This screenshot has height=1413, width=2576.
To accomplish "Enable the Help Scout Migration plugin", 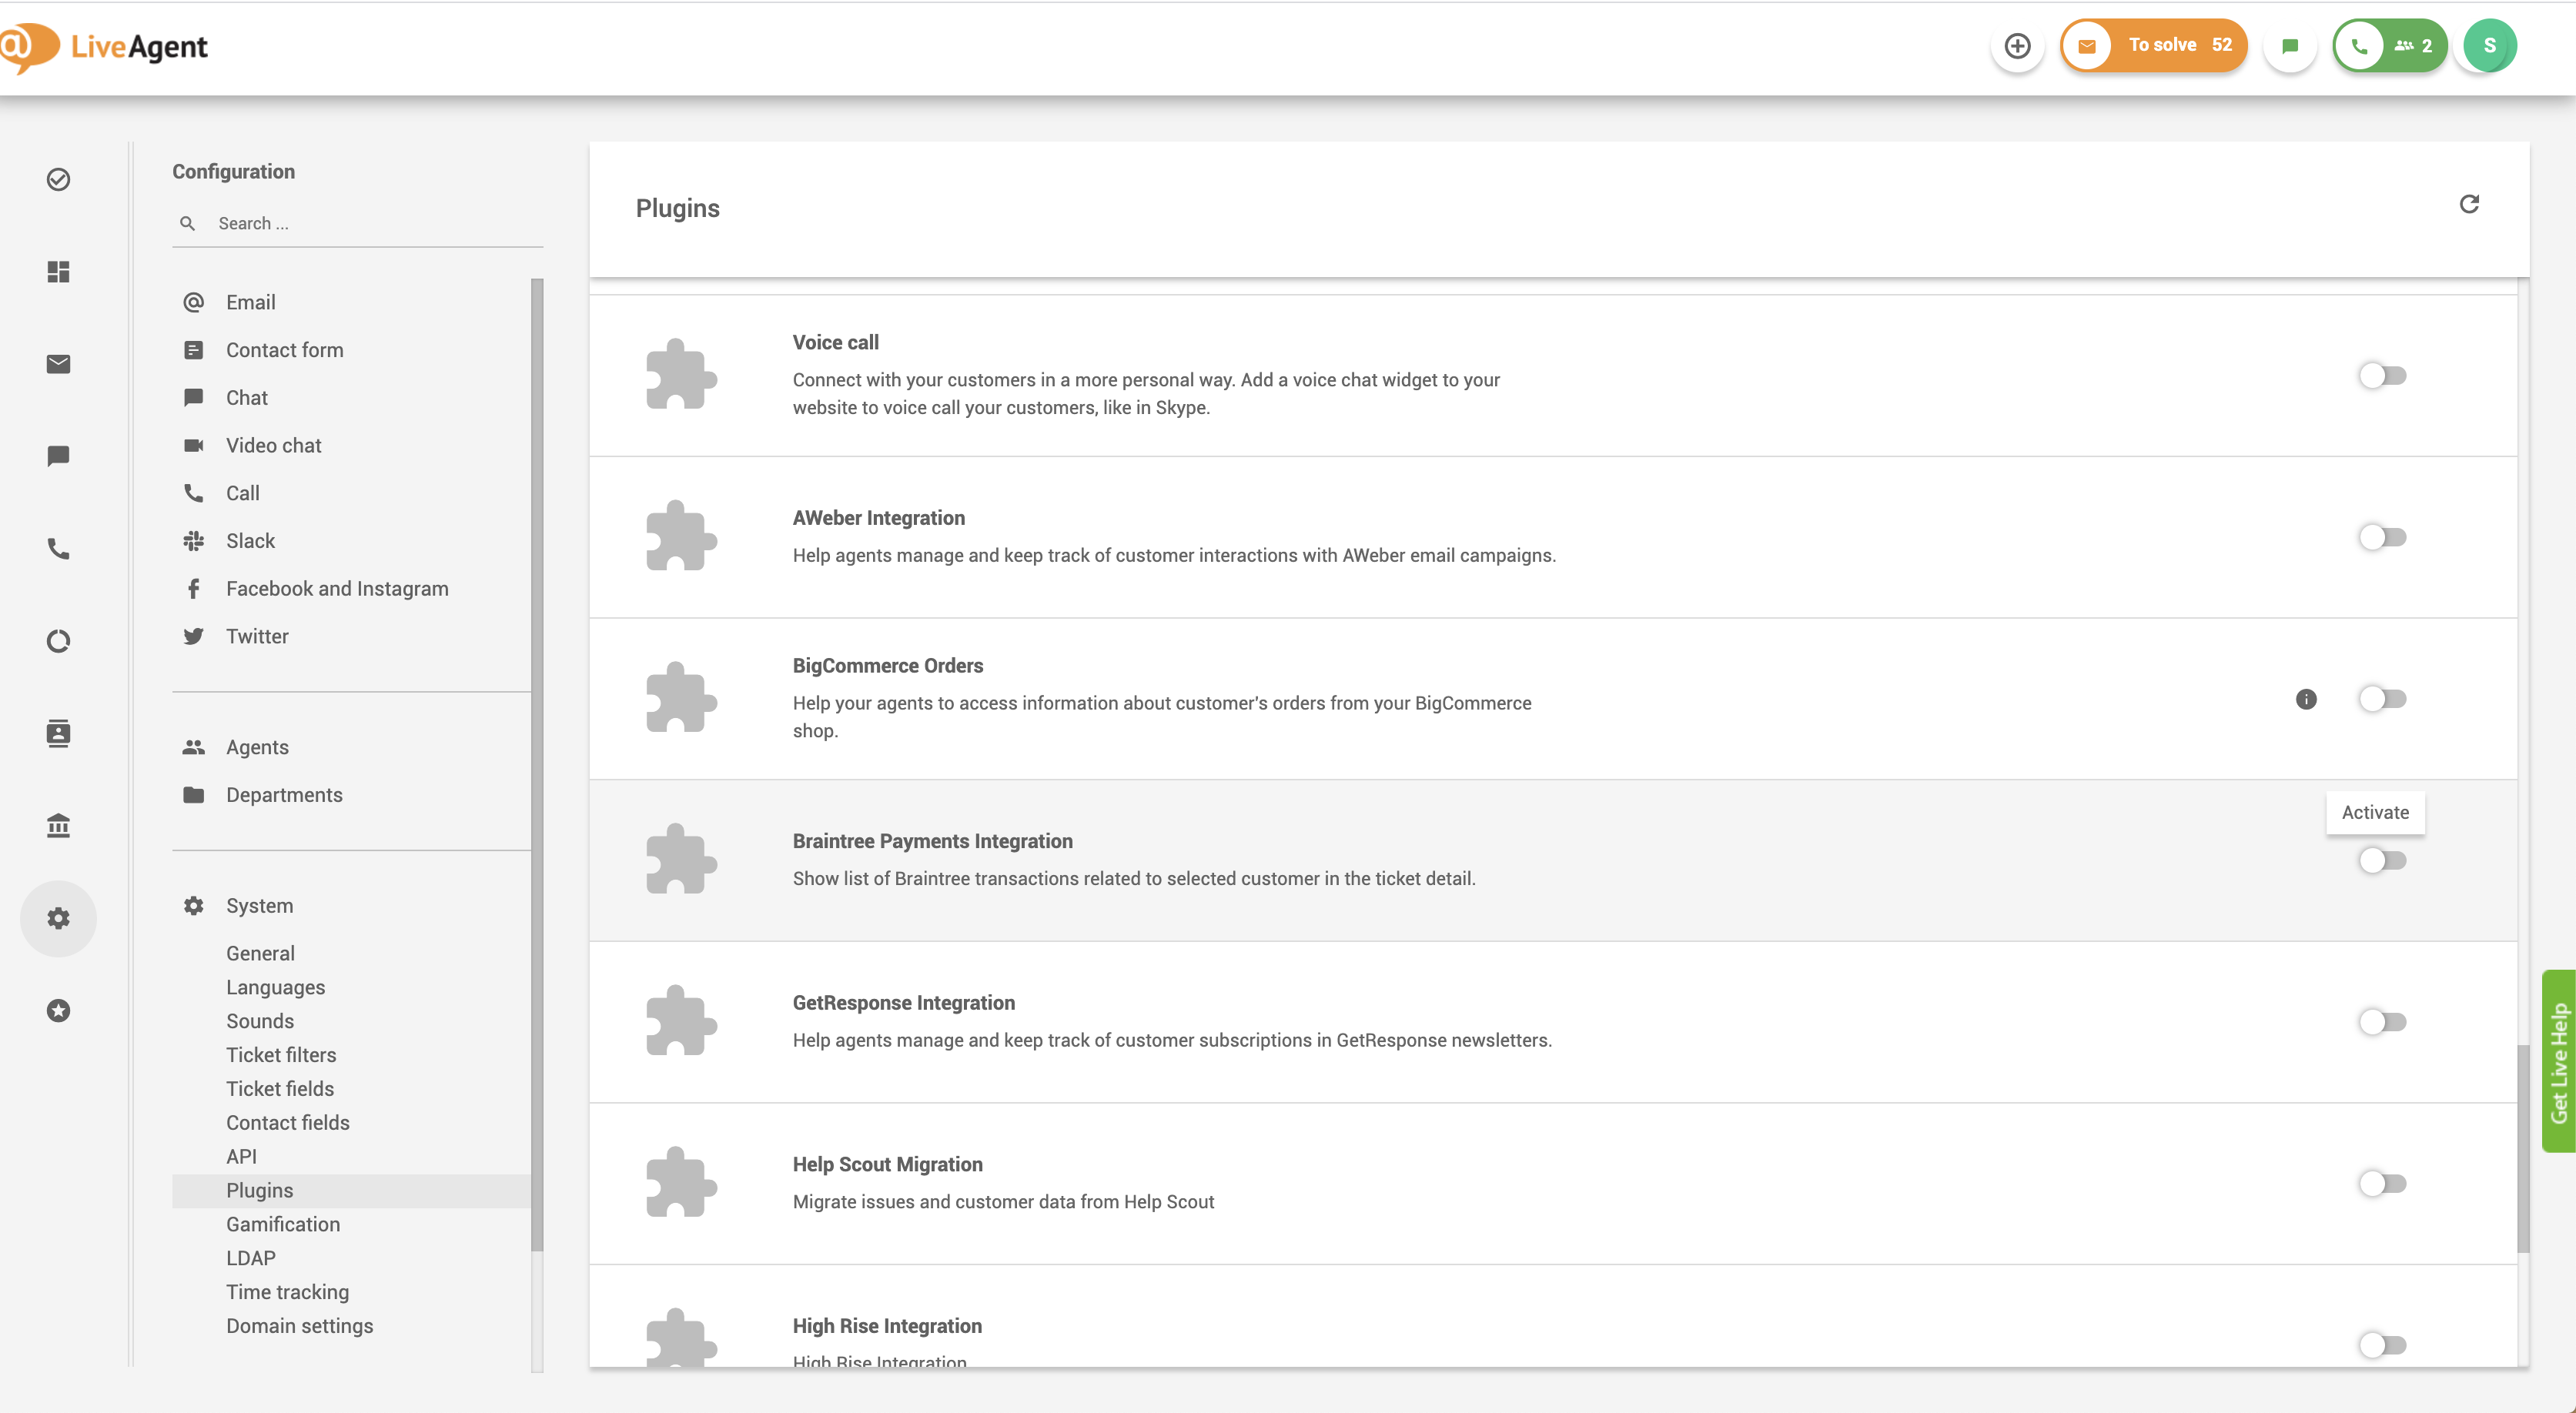I will click(x=2383, y=1183).
